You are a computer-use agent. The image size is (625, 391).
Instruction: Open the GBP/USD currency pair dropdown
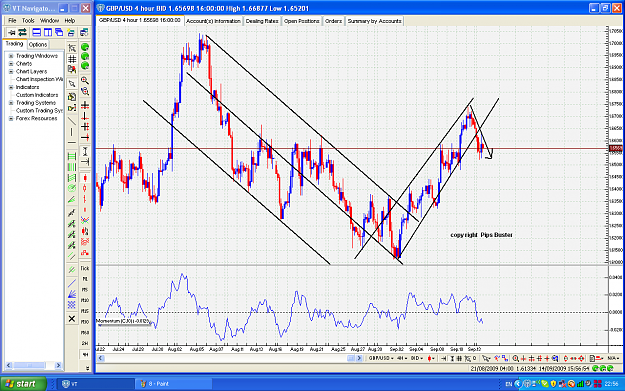[380, 358]
